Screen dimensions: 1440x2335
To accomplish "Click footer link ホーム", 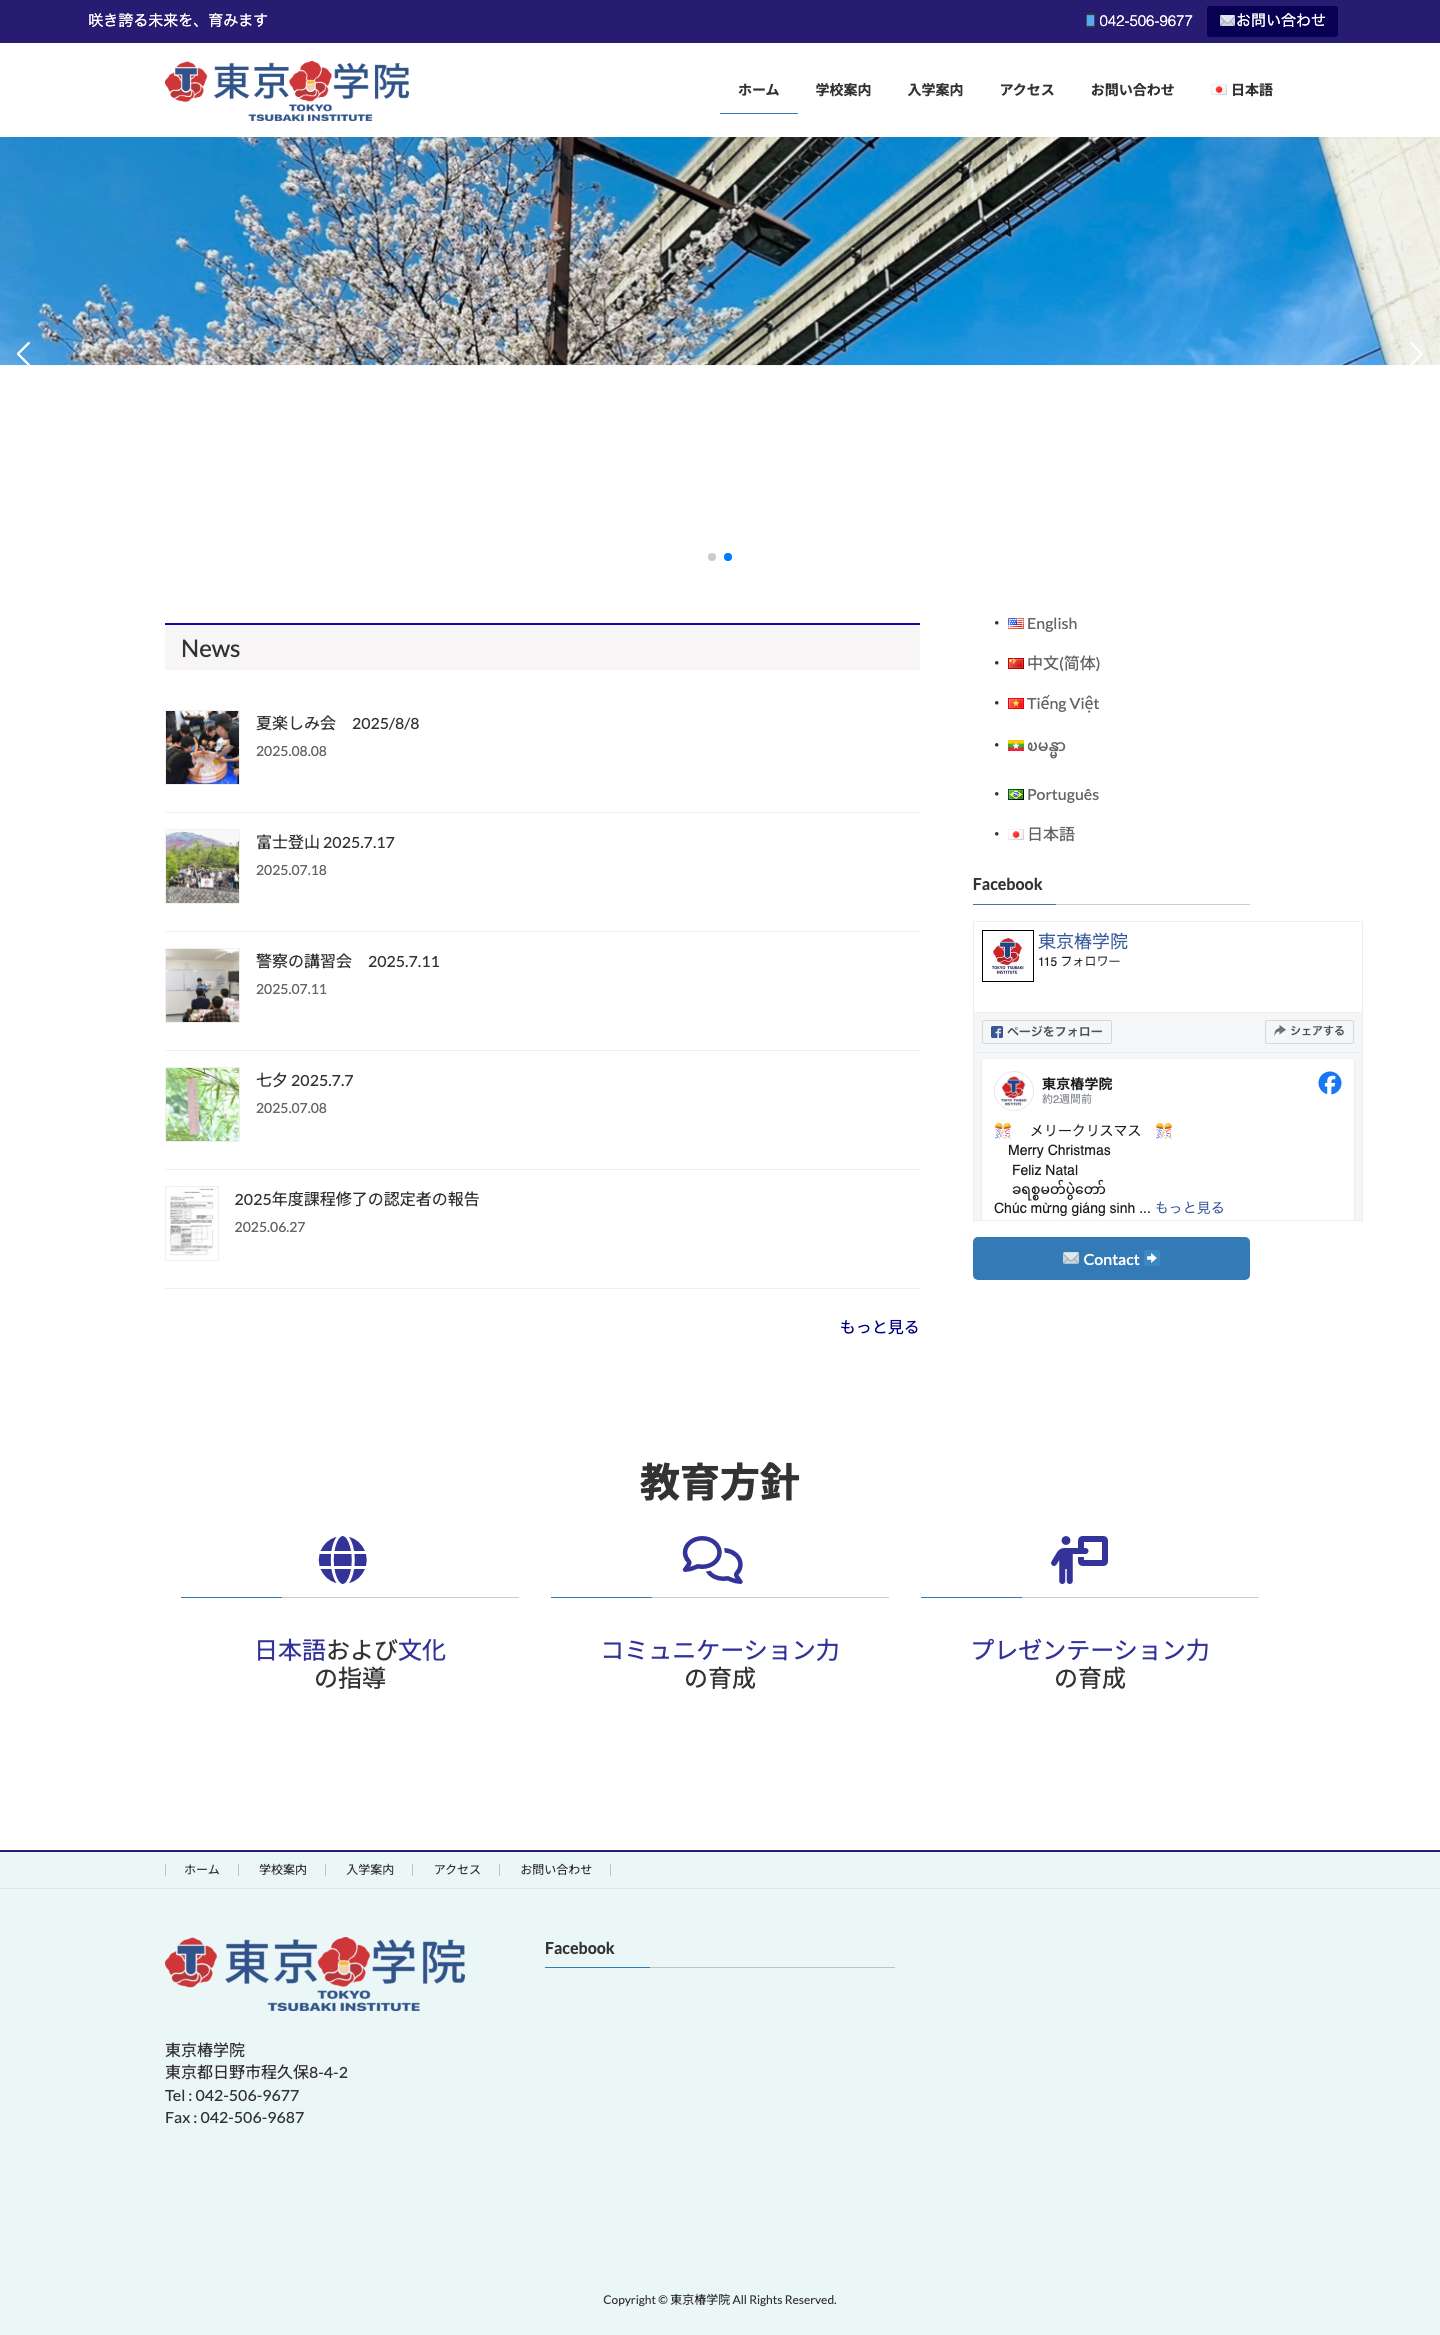I will [202, 1870].
